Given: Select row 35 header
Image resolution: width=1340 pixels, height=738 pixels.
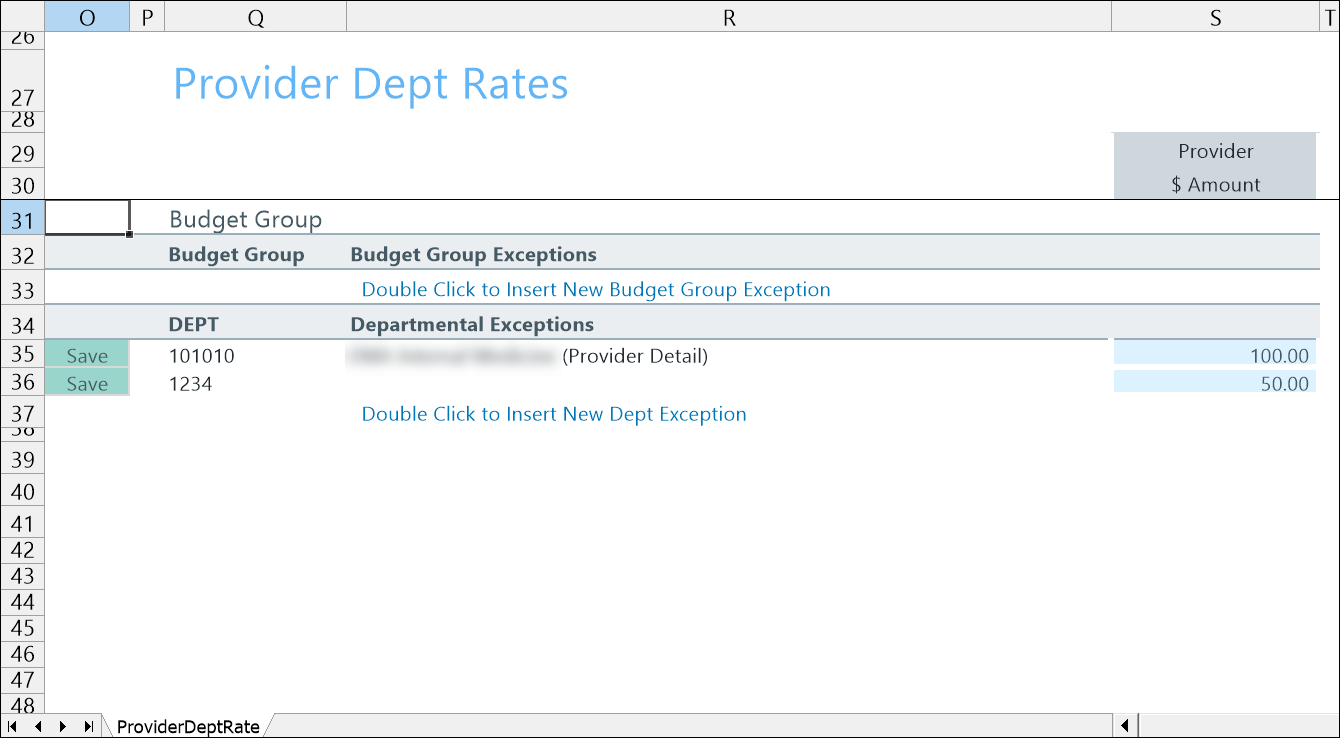Looking at the screenshot, I should [x=22, y=355].
